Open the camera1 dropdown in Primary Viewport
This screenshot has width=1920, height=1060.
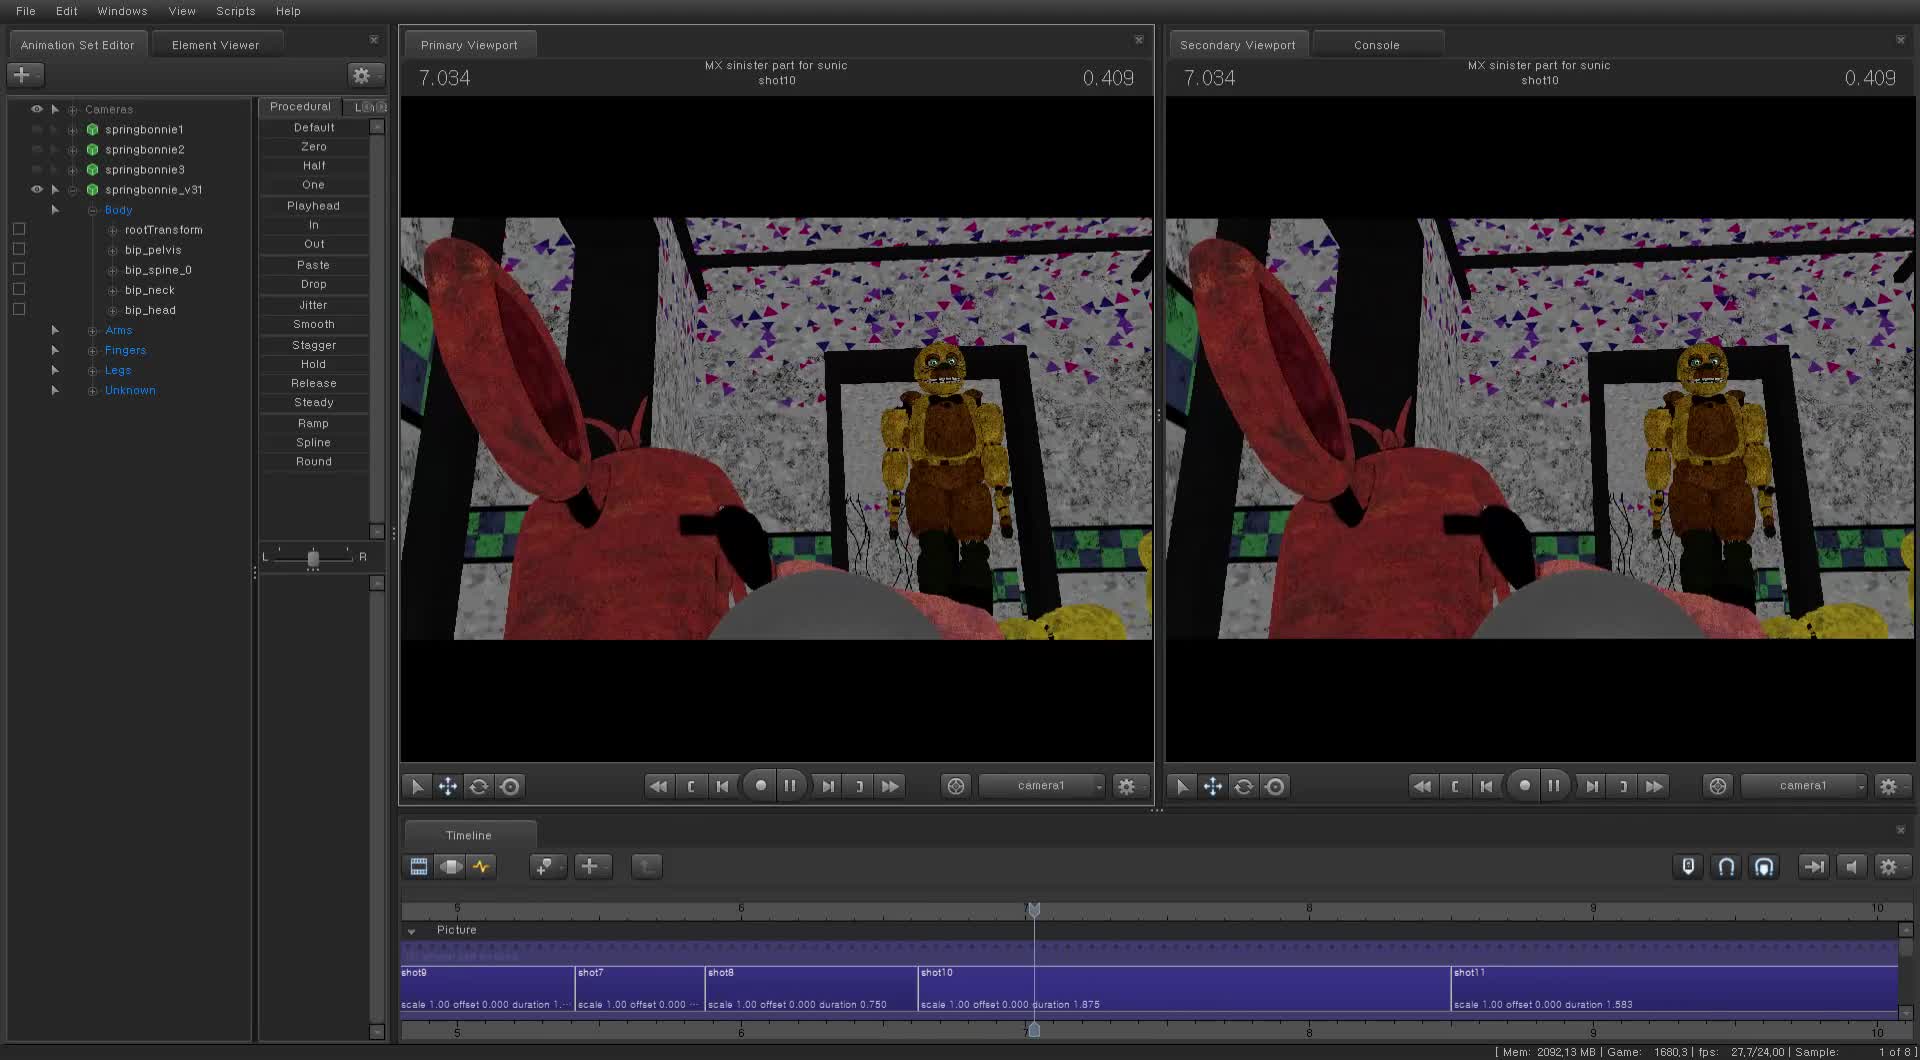click(x=1042, y=787)
